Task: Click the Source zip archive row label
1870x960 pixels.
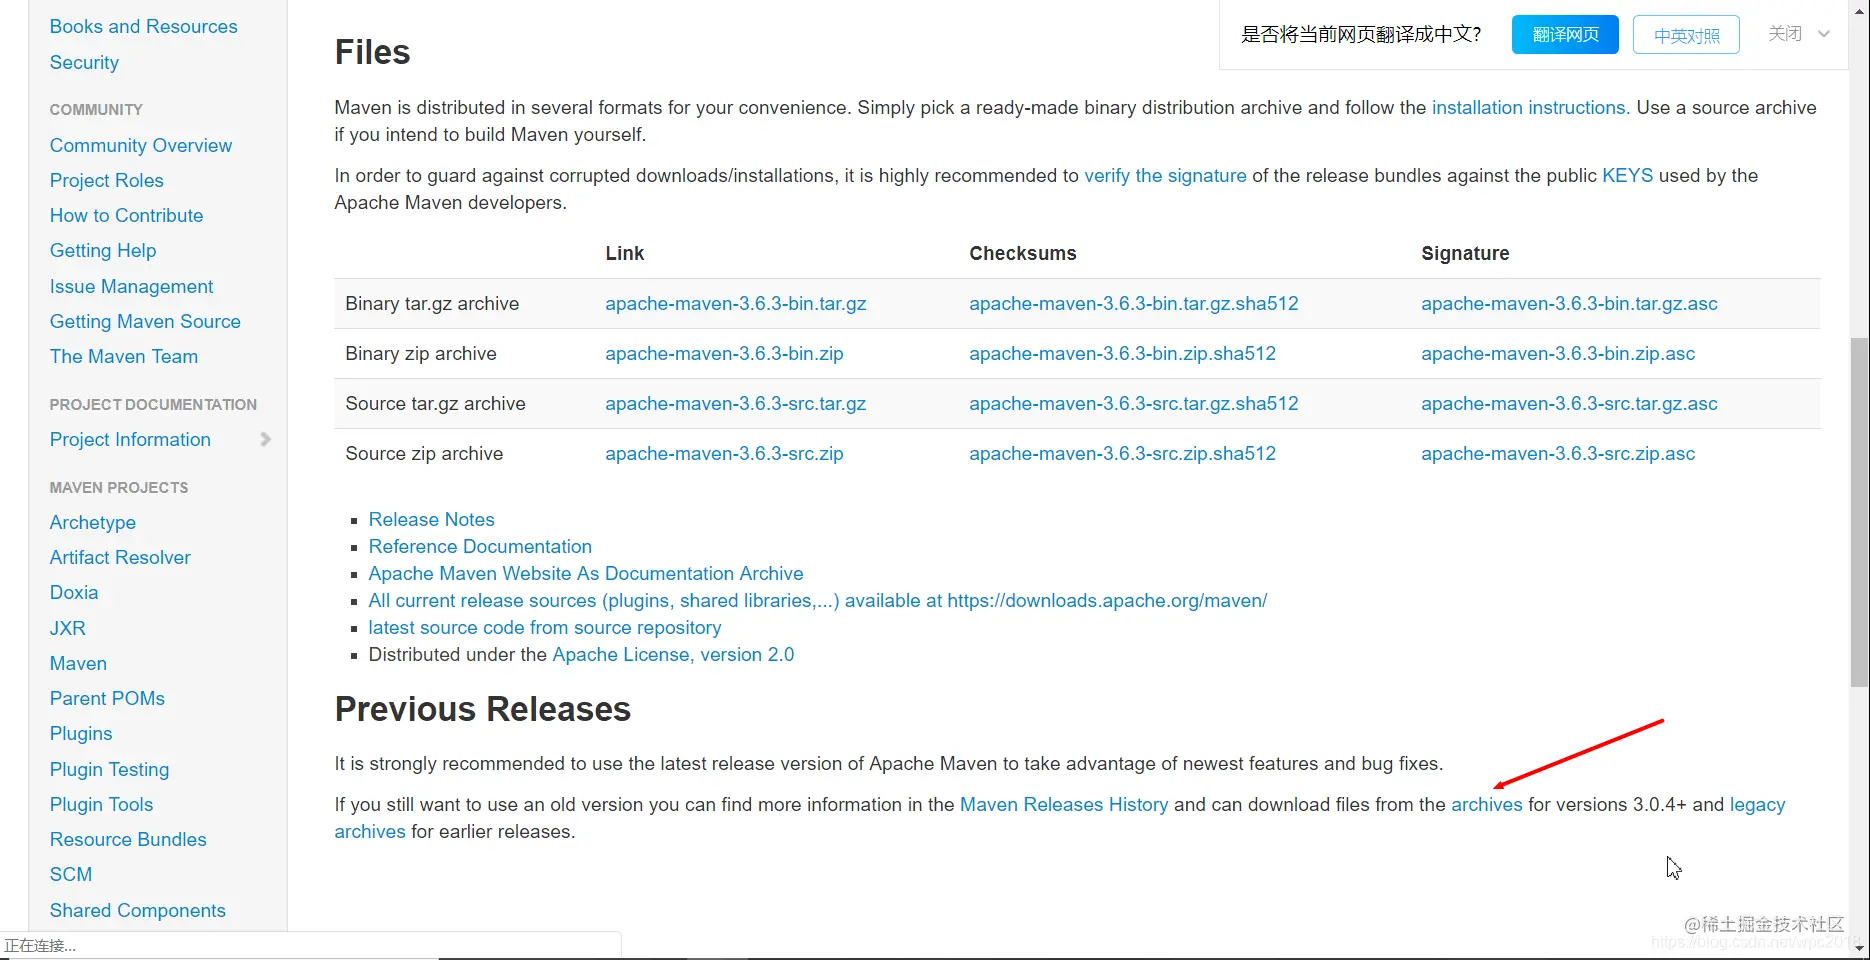Action: pos(424,453)
